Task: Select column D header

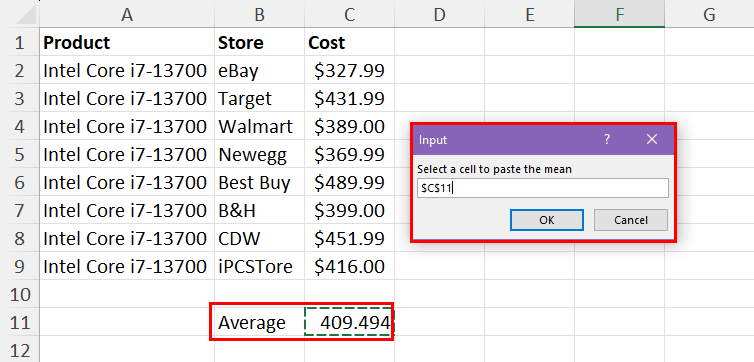Action: tap(439, 14)
